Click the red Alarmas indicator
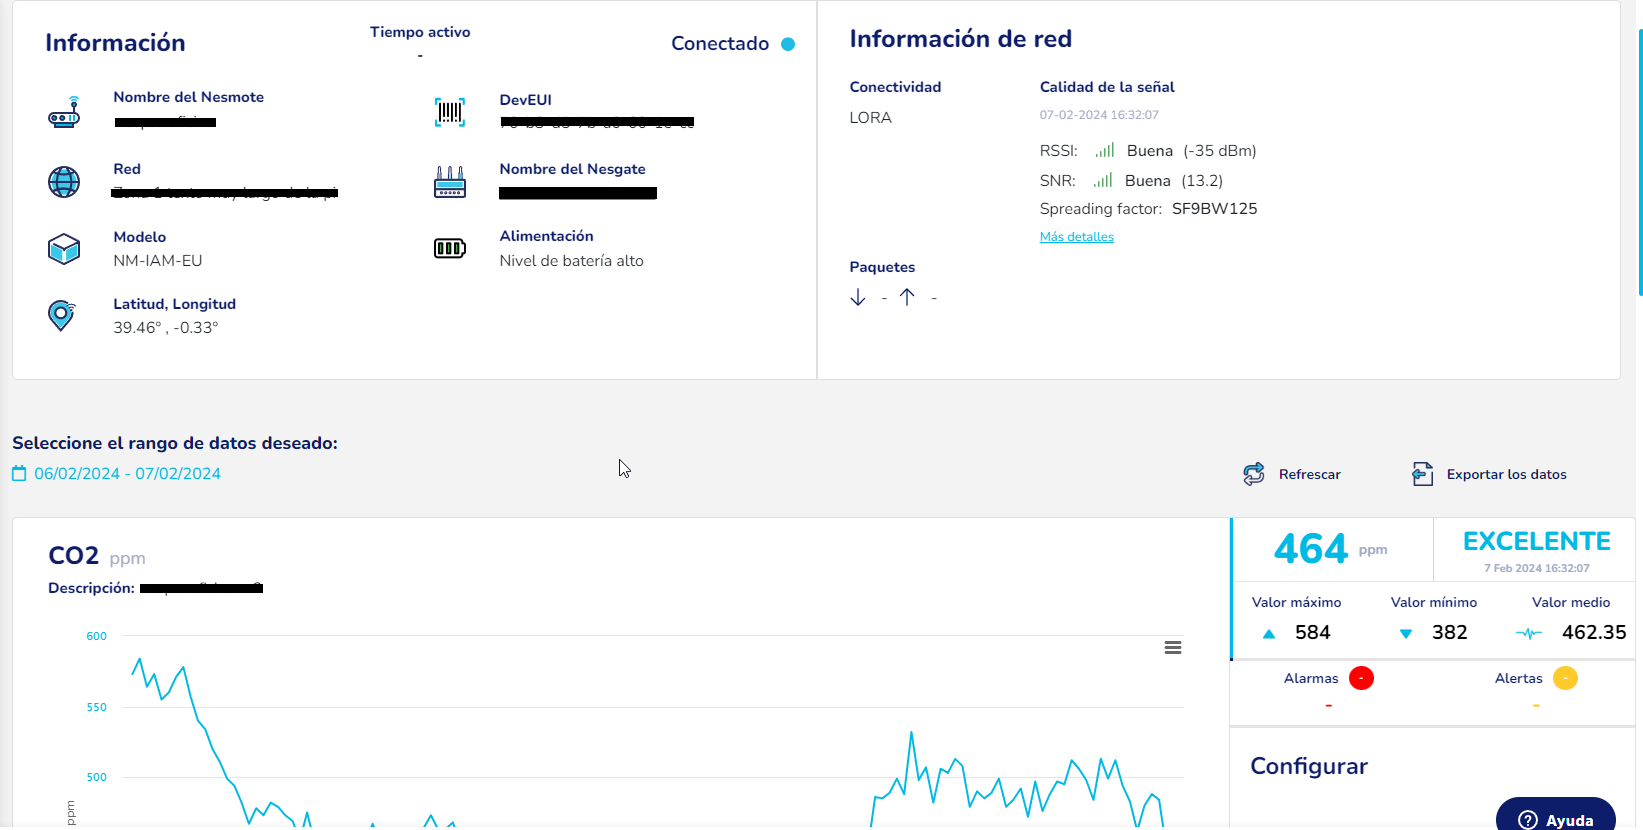This screenshot has width=1643, height=830. pos(1361,678)
